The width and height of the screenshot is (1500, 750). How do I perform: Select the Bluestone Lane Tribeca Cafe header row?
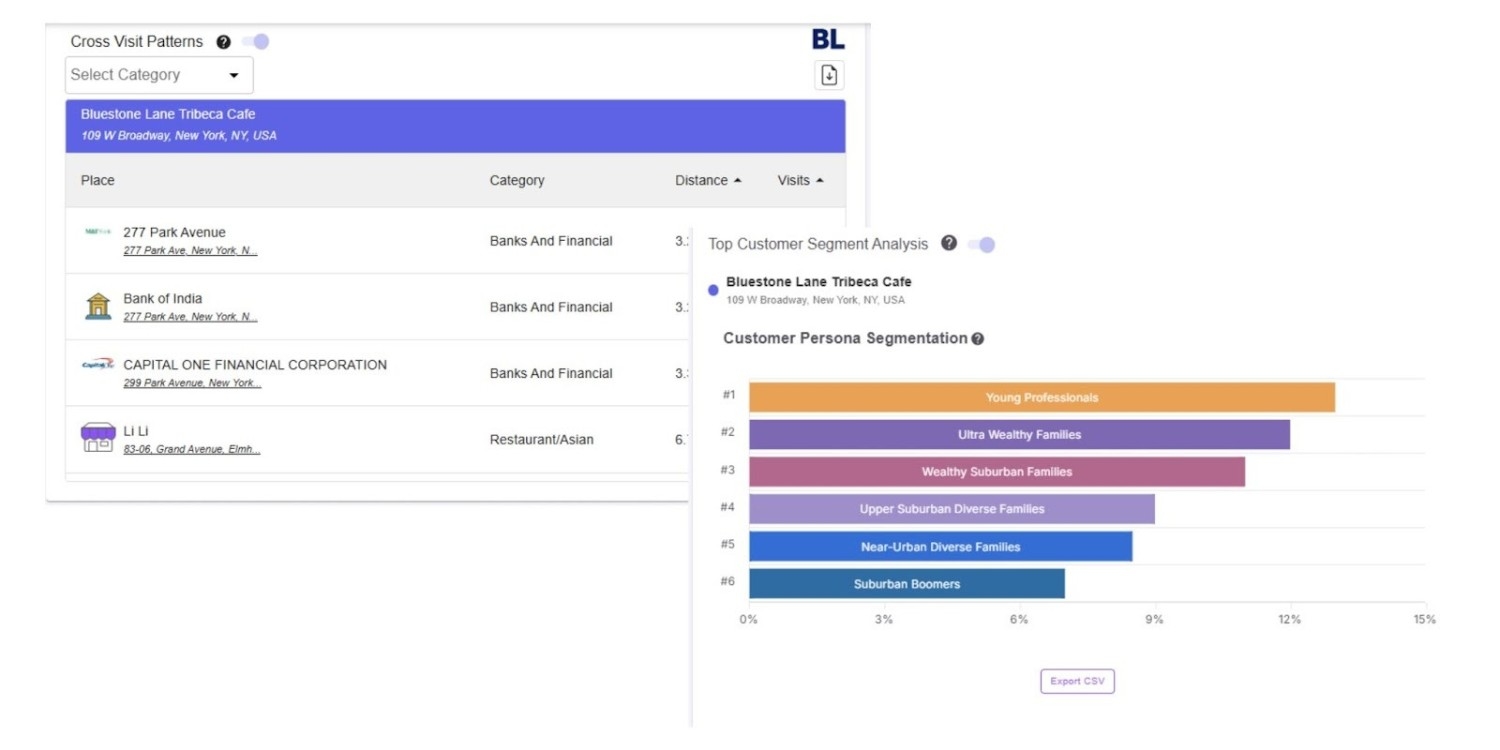click(455, 126)
